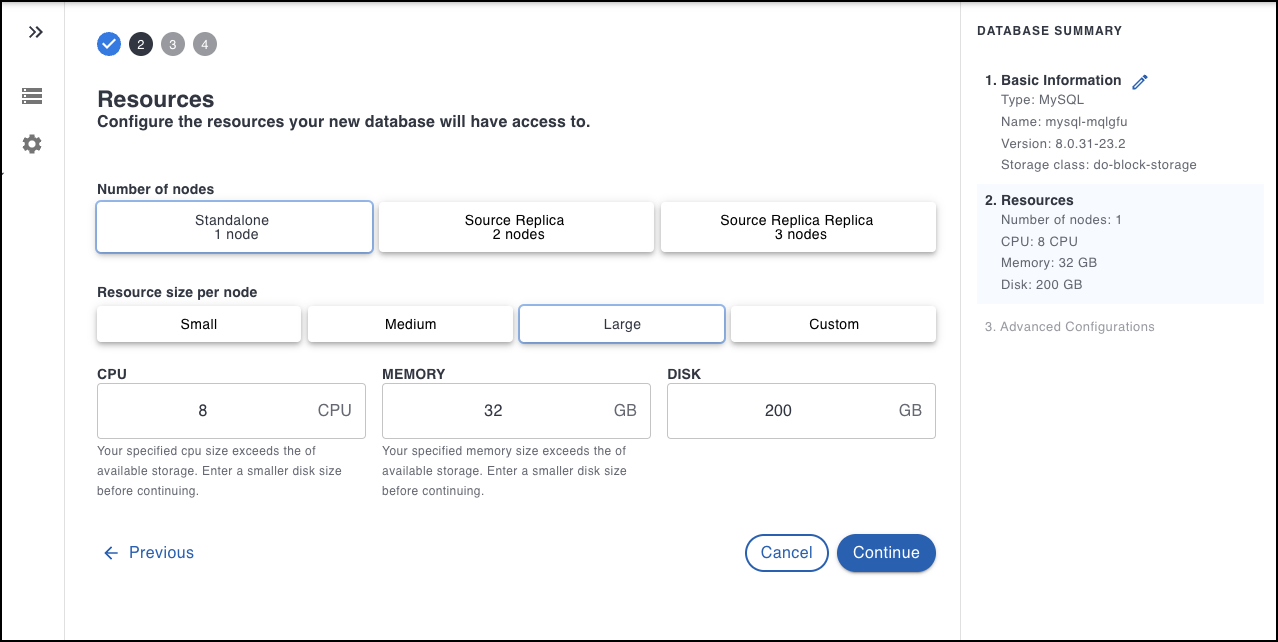Select Standalone 1 node option

pos(235,227)
